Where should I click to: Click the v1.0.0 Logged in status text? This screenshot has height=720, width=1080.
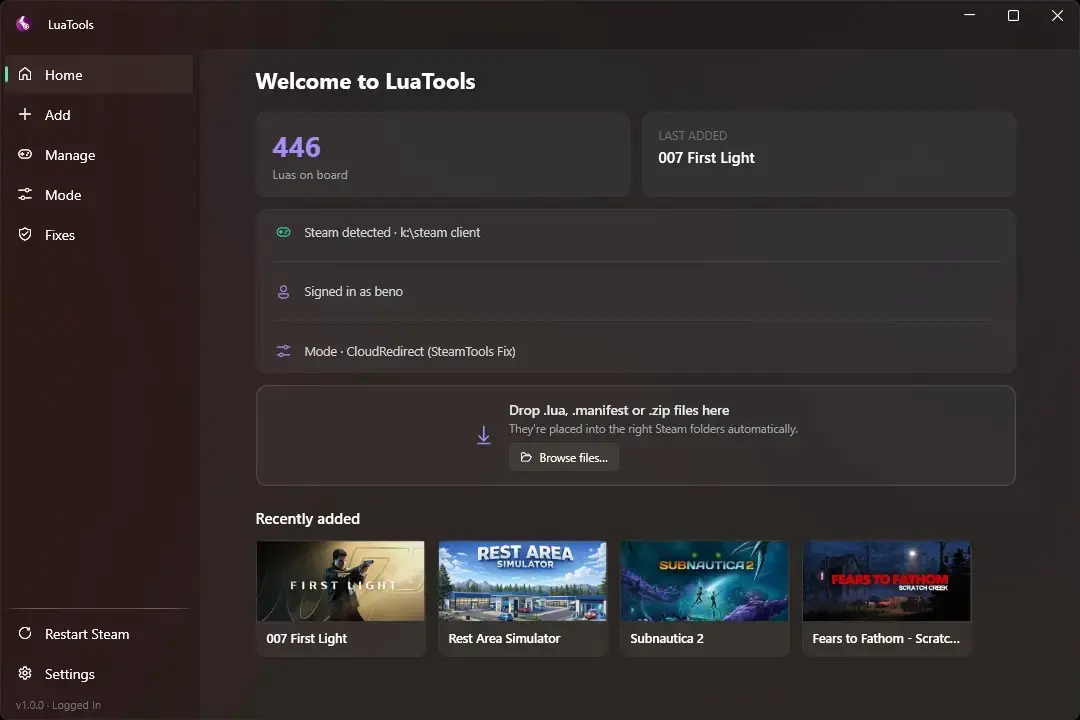pos(58,705)
